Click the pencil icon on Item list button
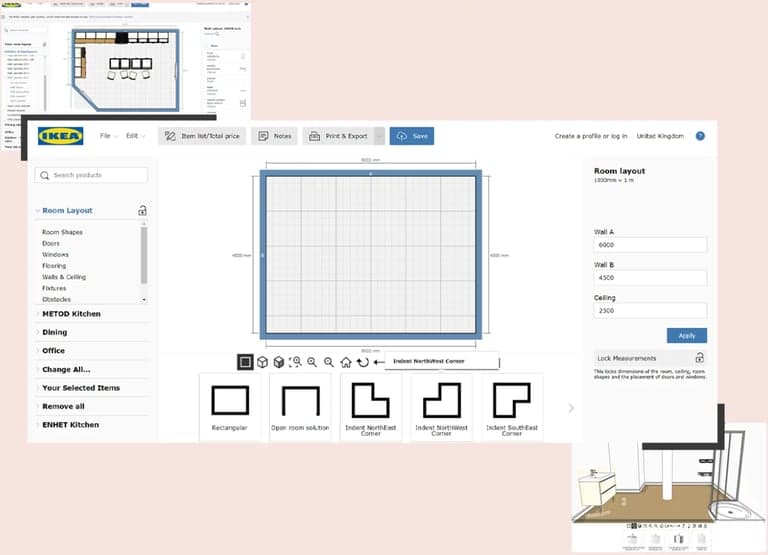Screen dimensions: 768x555 (170, 136)
